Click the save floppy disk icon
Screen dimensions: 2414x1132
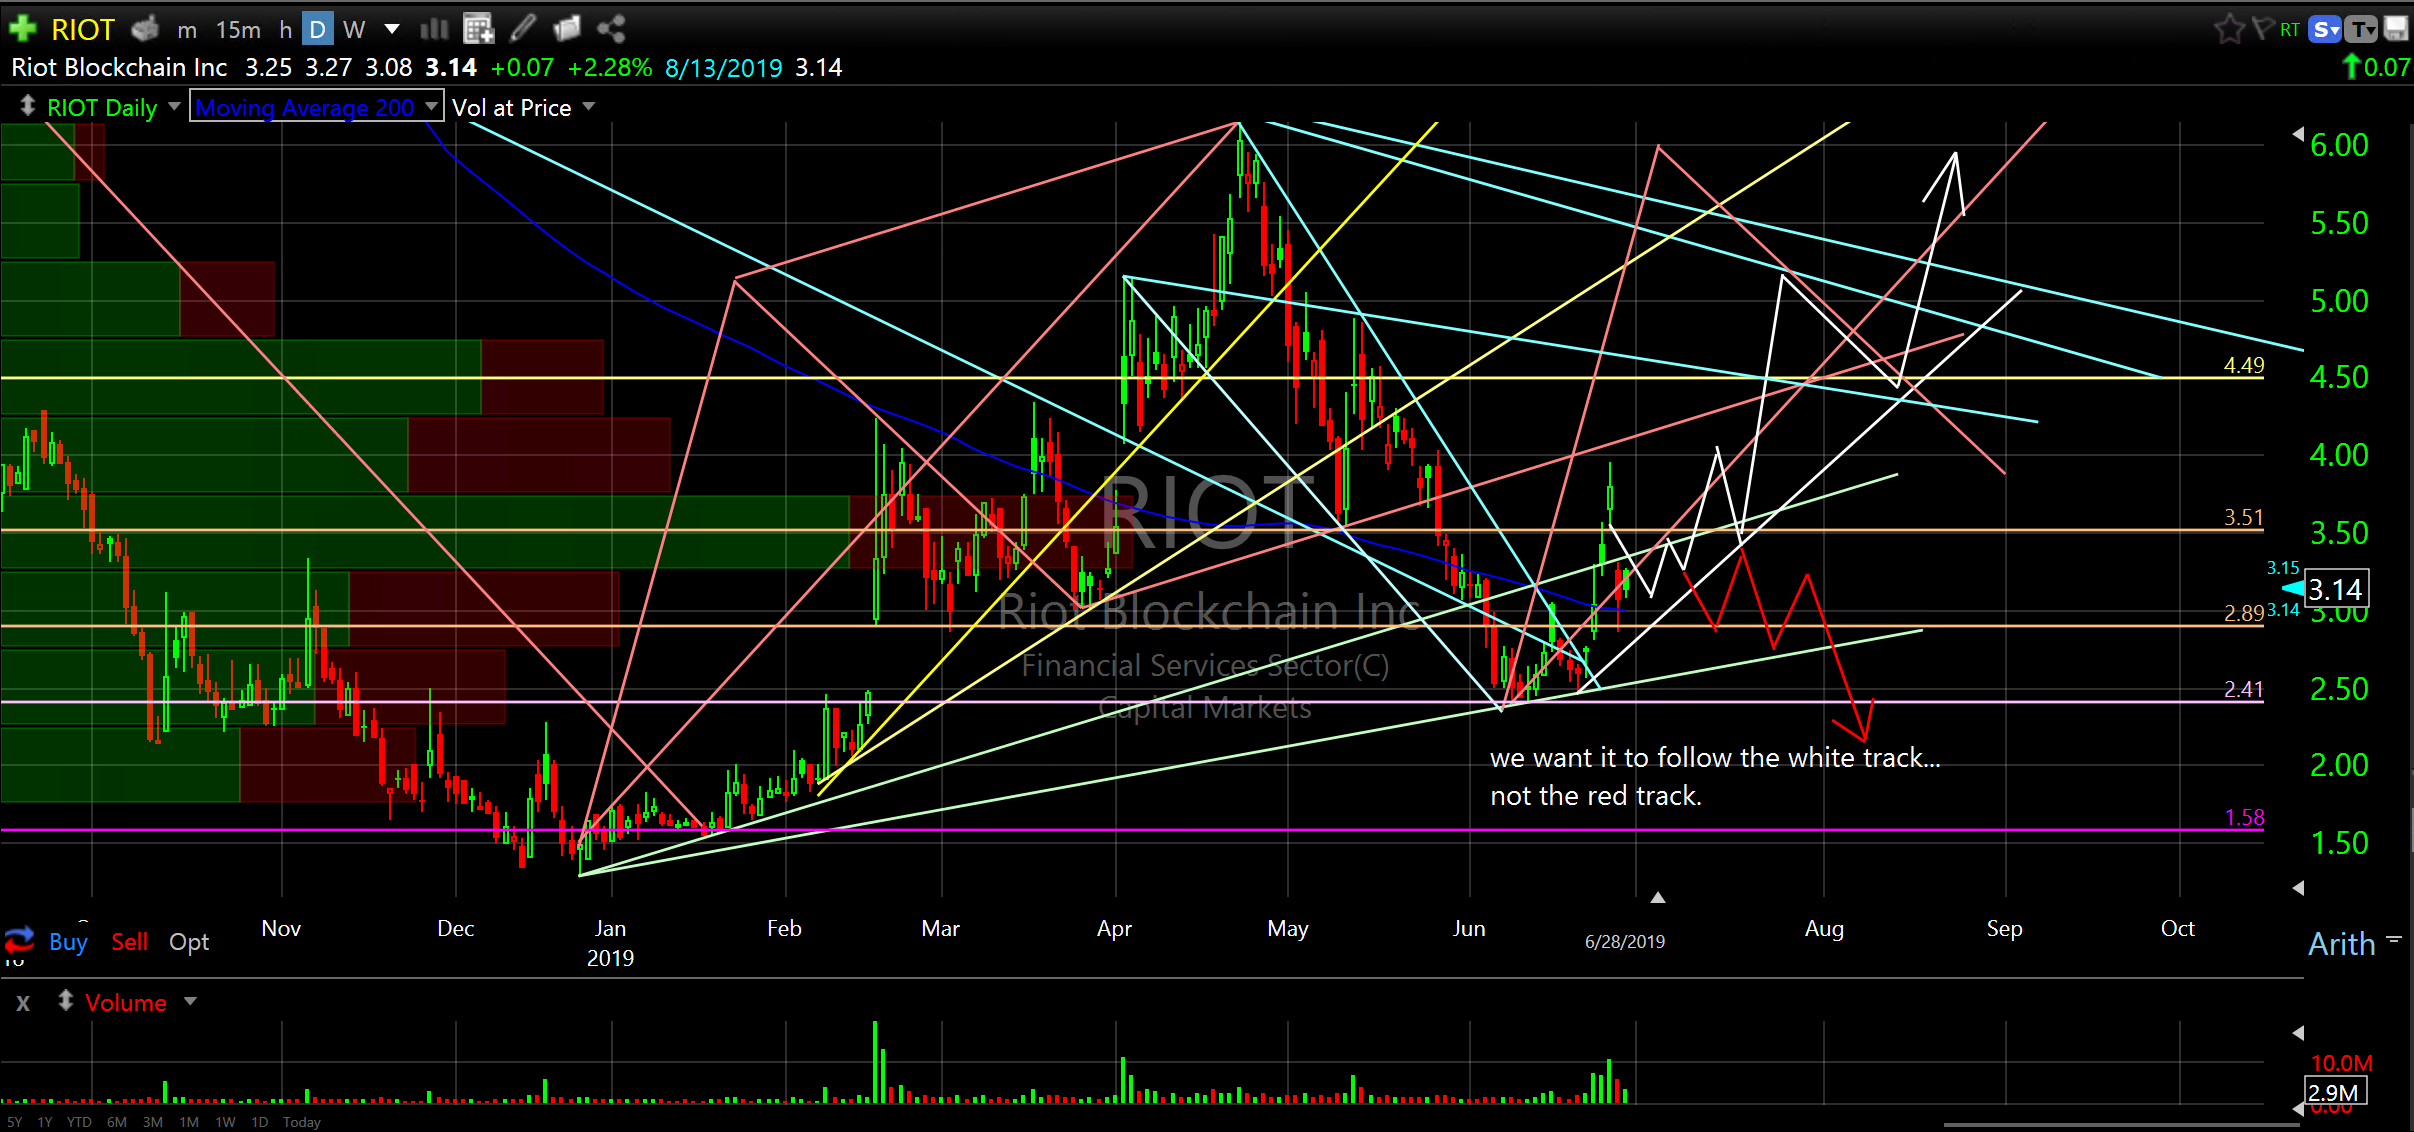pos(2397,29)
